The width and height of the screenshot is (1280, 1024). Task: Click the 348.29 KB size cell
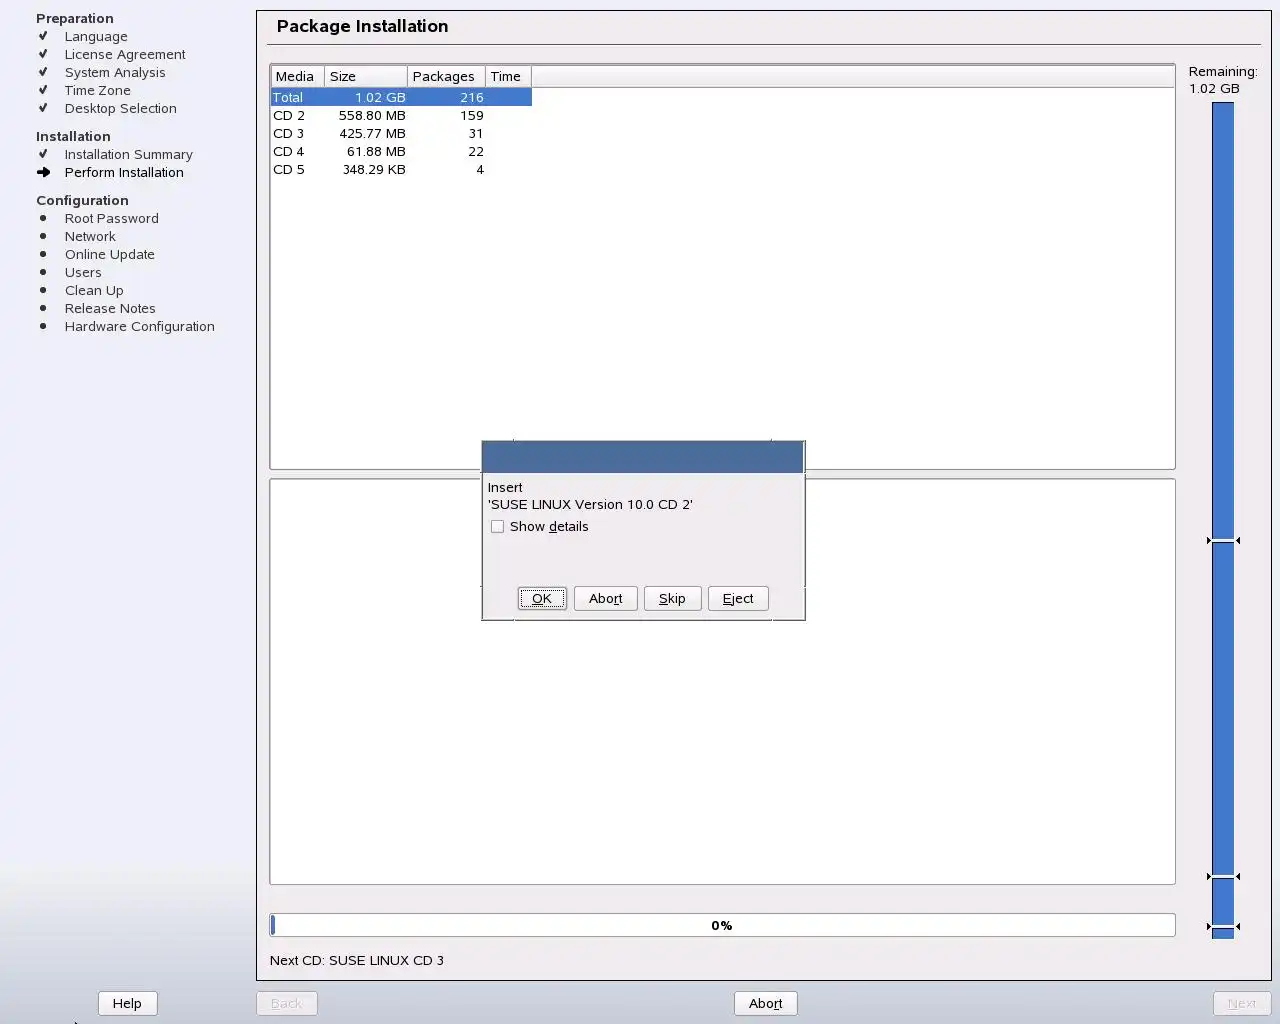[x=374, y=169]
